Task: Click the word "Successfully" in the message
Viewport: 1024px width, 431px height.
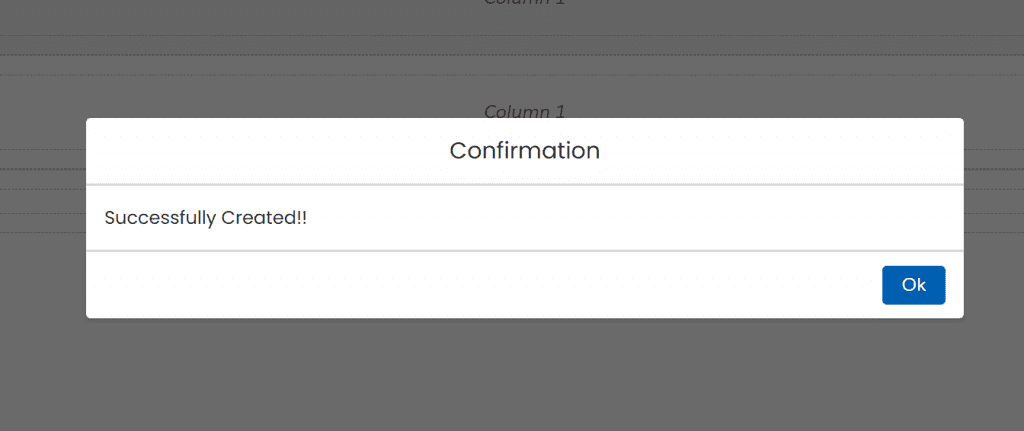Action: click(154, 217)
